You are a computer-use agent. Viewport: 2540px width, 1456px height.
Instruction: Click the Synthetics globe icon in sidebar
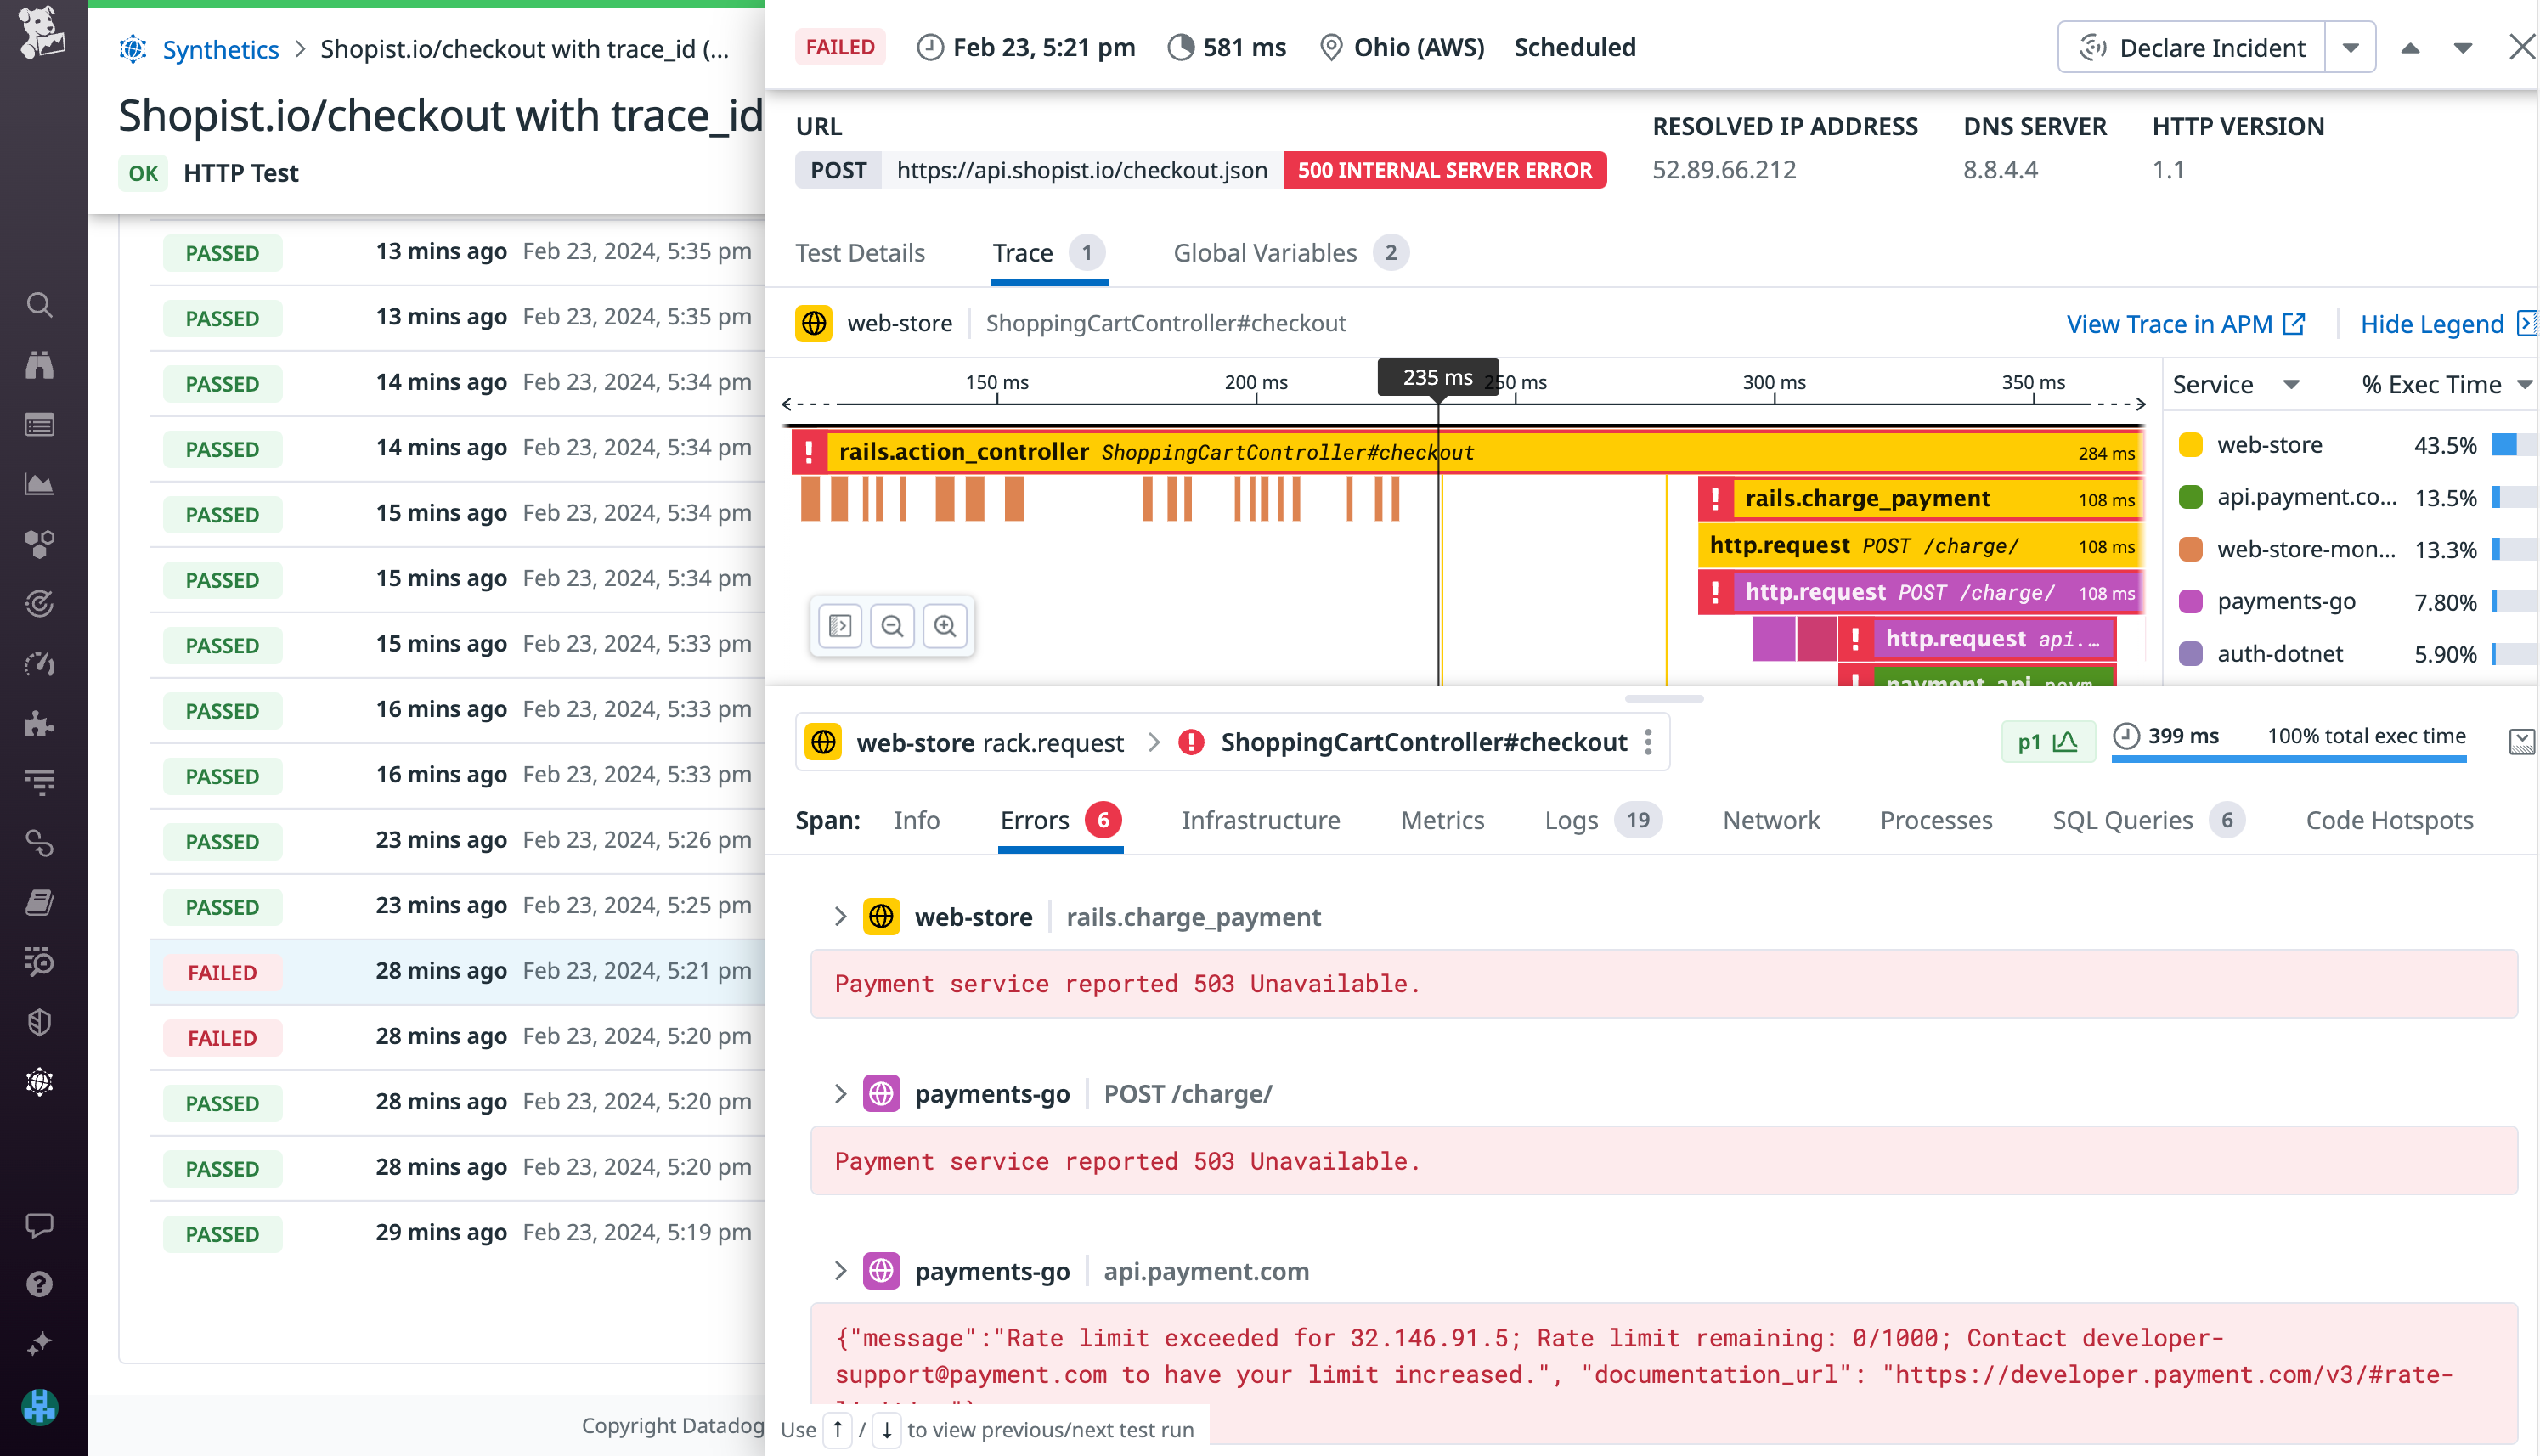40,1081
